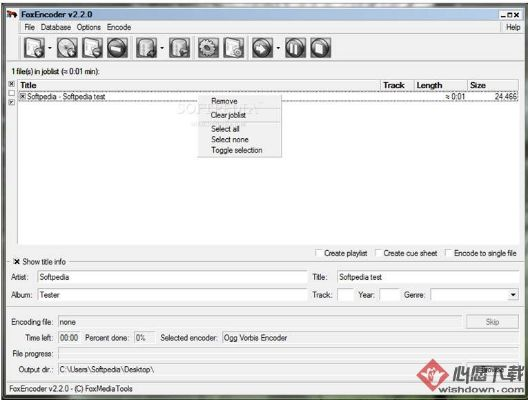528x400 pixels.
Task: Click the Album input field
Action: 172,295
